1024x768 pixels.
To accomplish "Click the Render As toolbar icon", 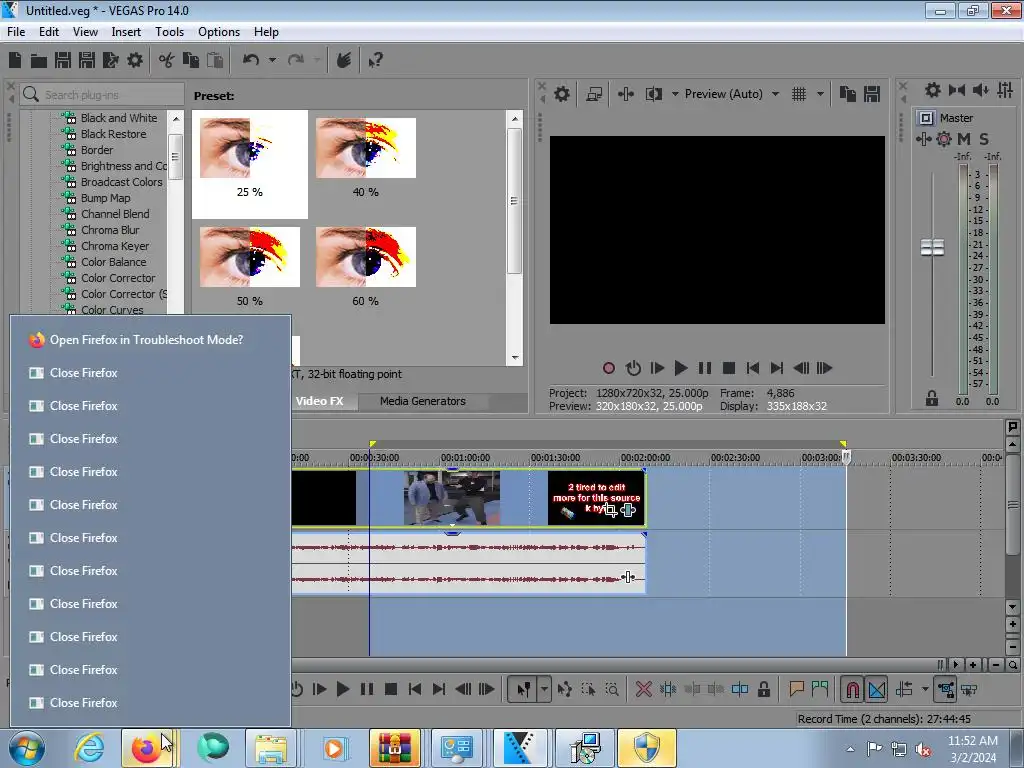I will [111, 61].
